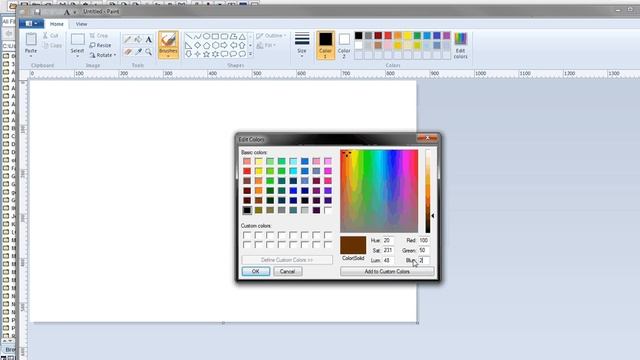
Task: Pick the black basic color swatch in dialog
Action: point(247,210)
